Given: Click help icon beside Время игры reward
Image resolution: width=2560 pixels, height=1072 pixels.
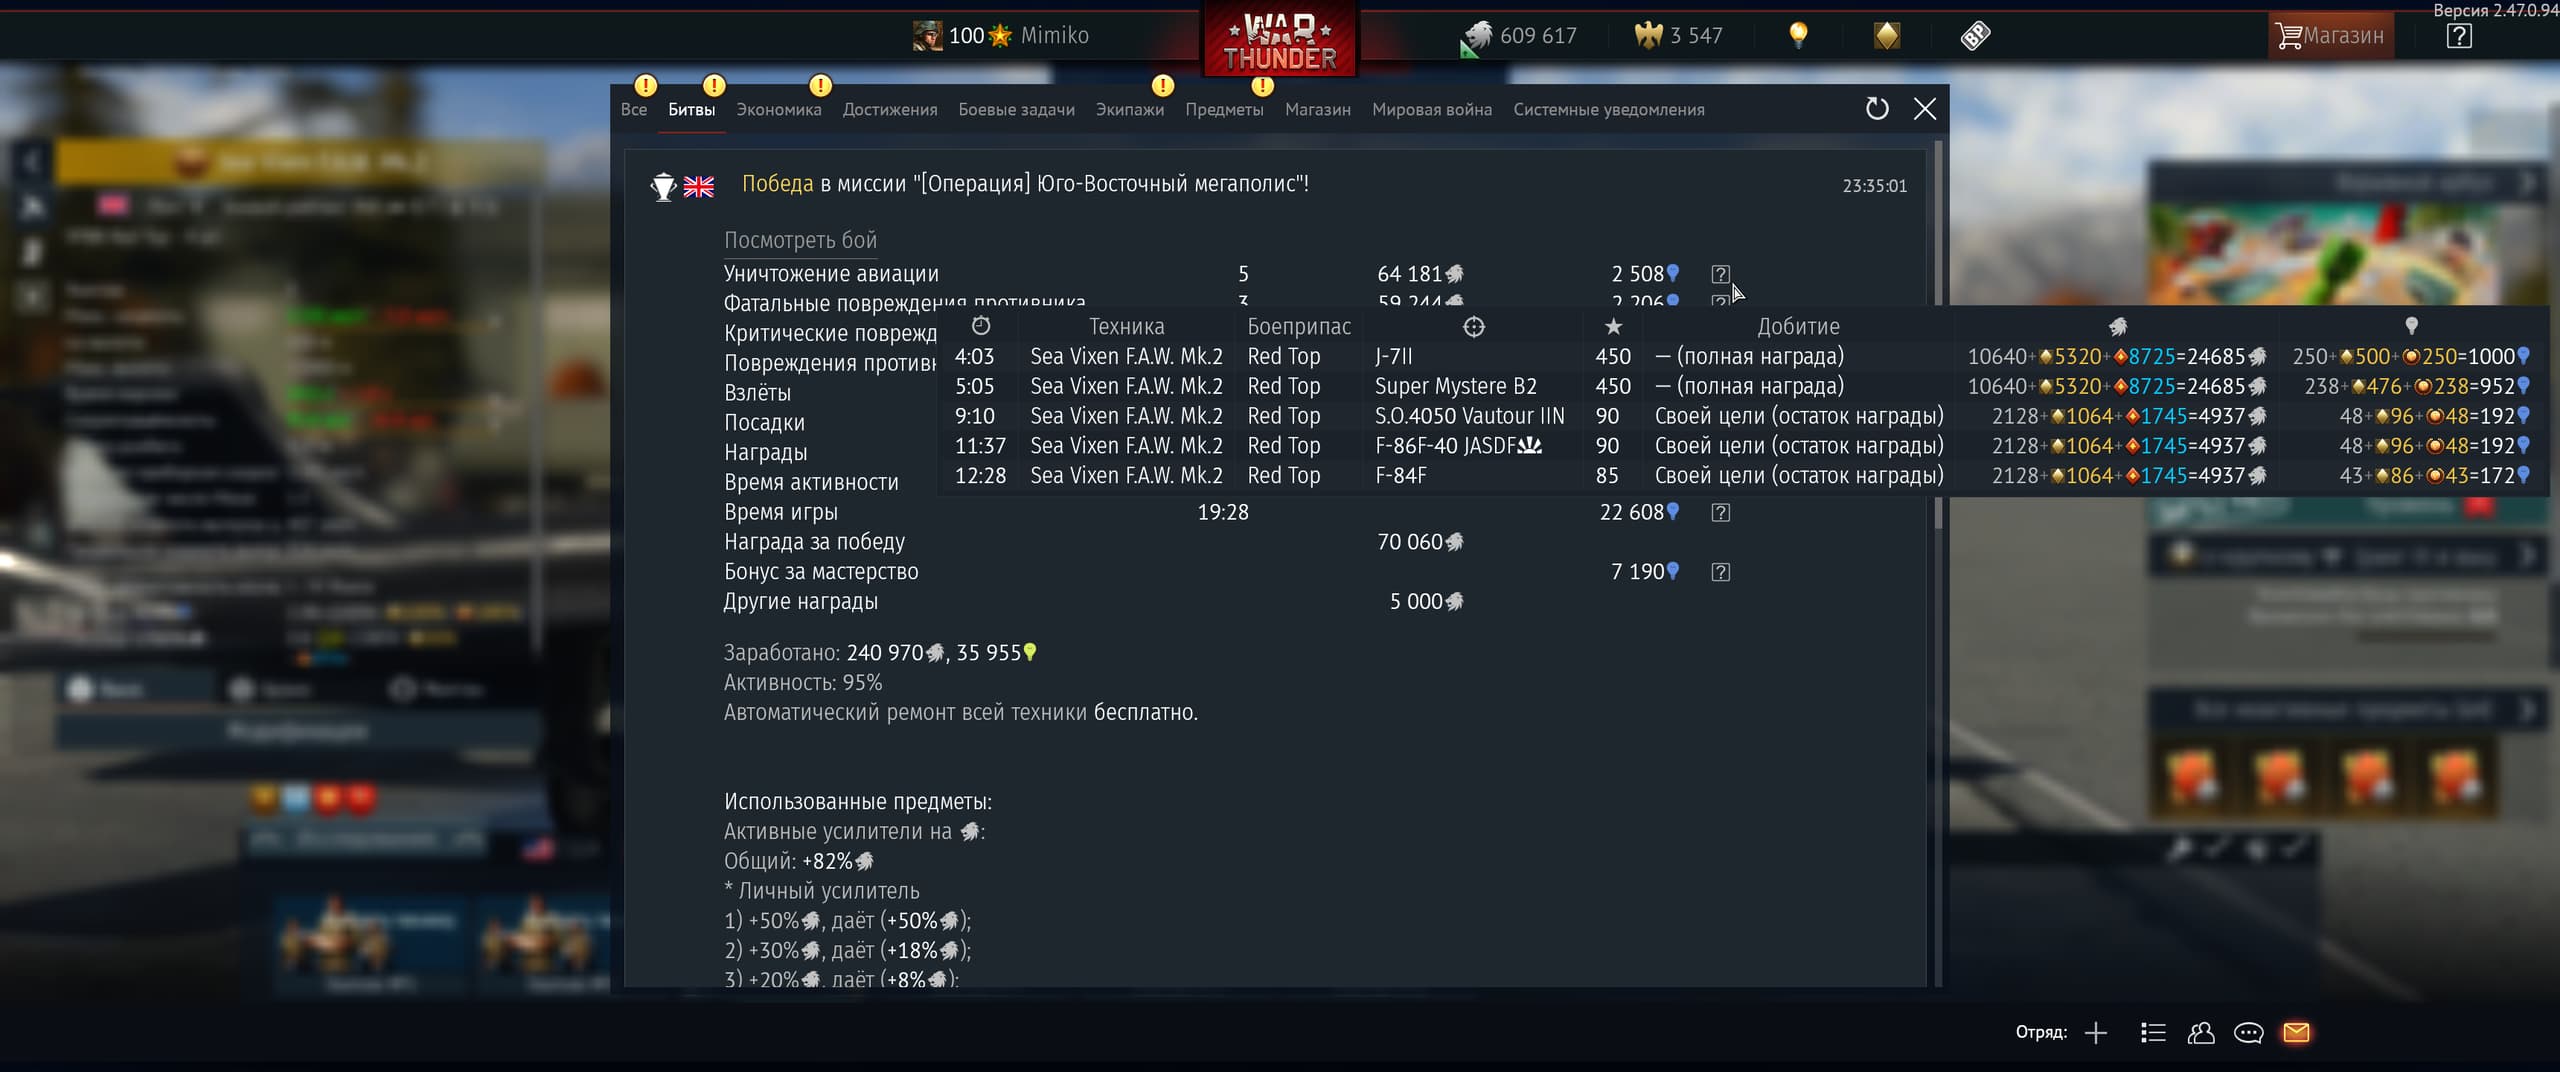Looking at the screenshot, I should pyautogui.click(x=1720, y=512).
